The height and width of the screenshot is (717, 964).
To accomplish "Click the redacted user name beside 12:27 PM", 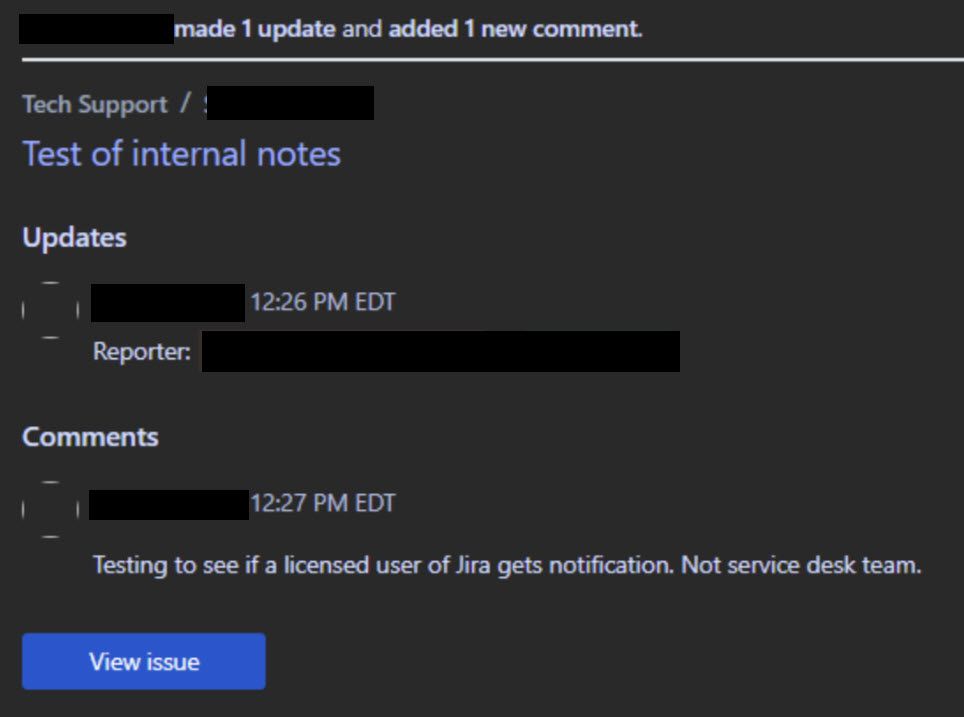I will point(168,503).
